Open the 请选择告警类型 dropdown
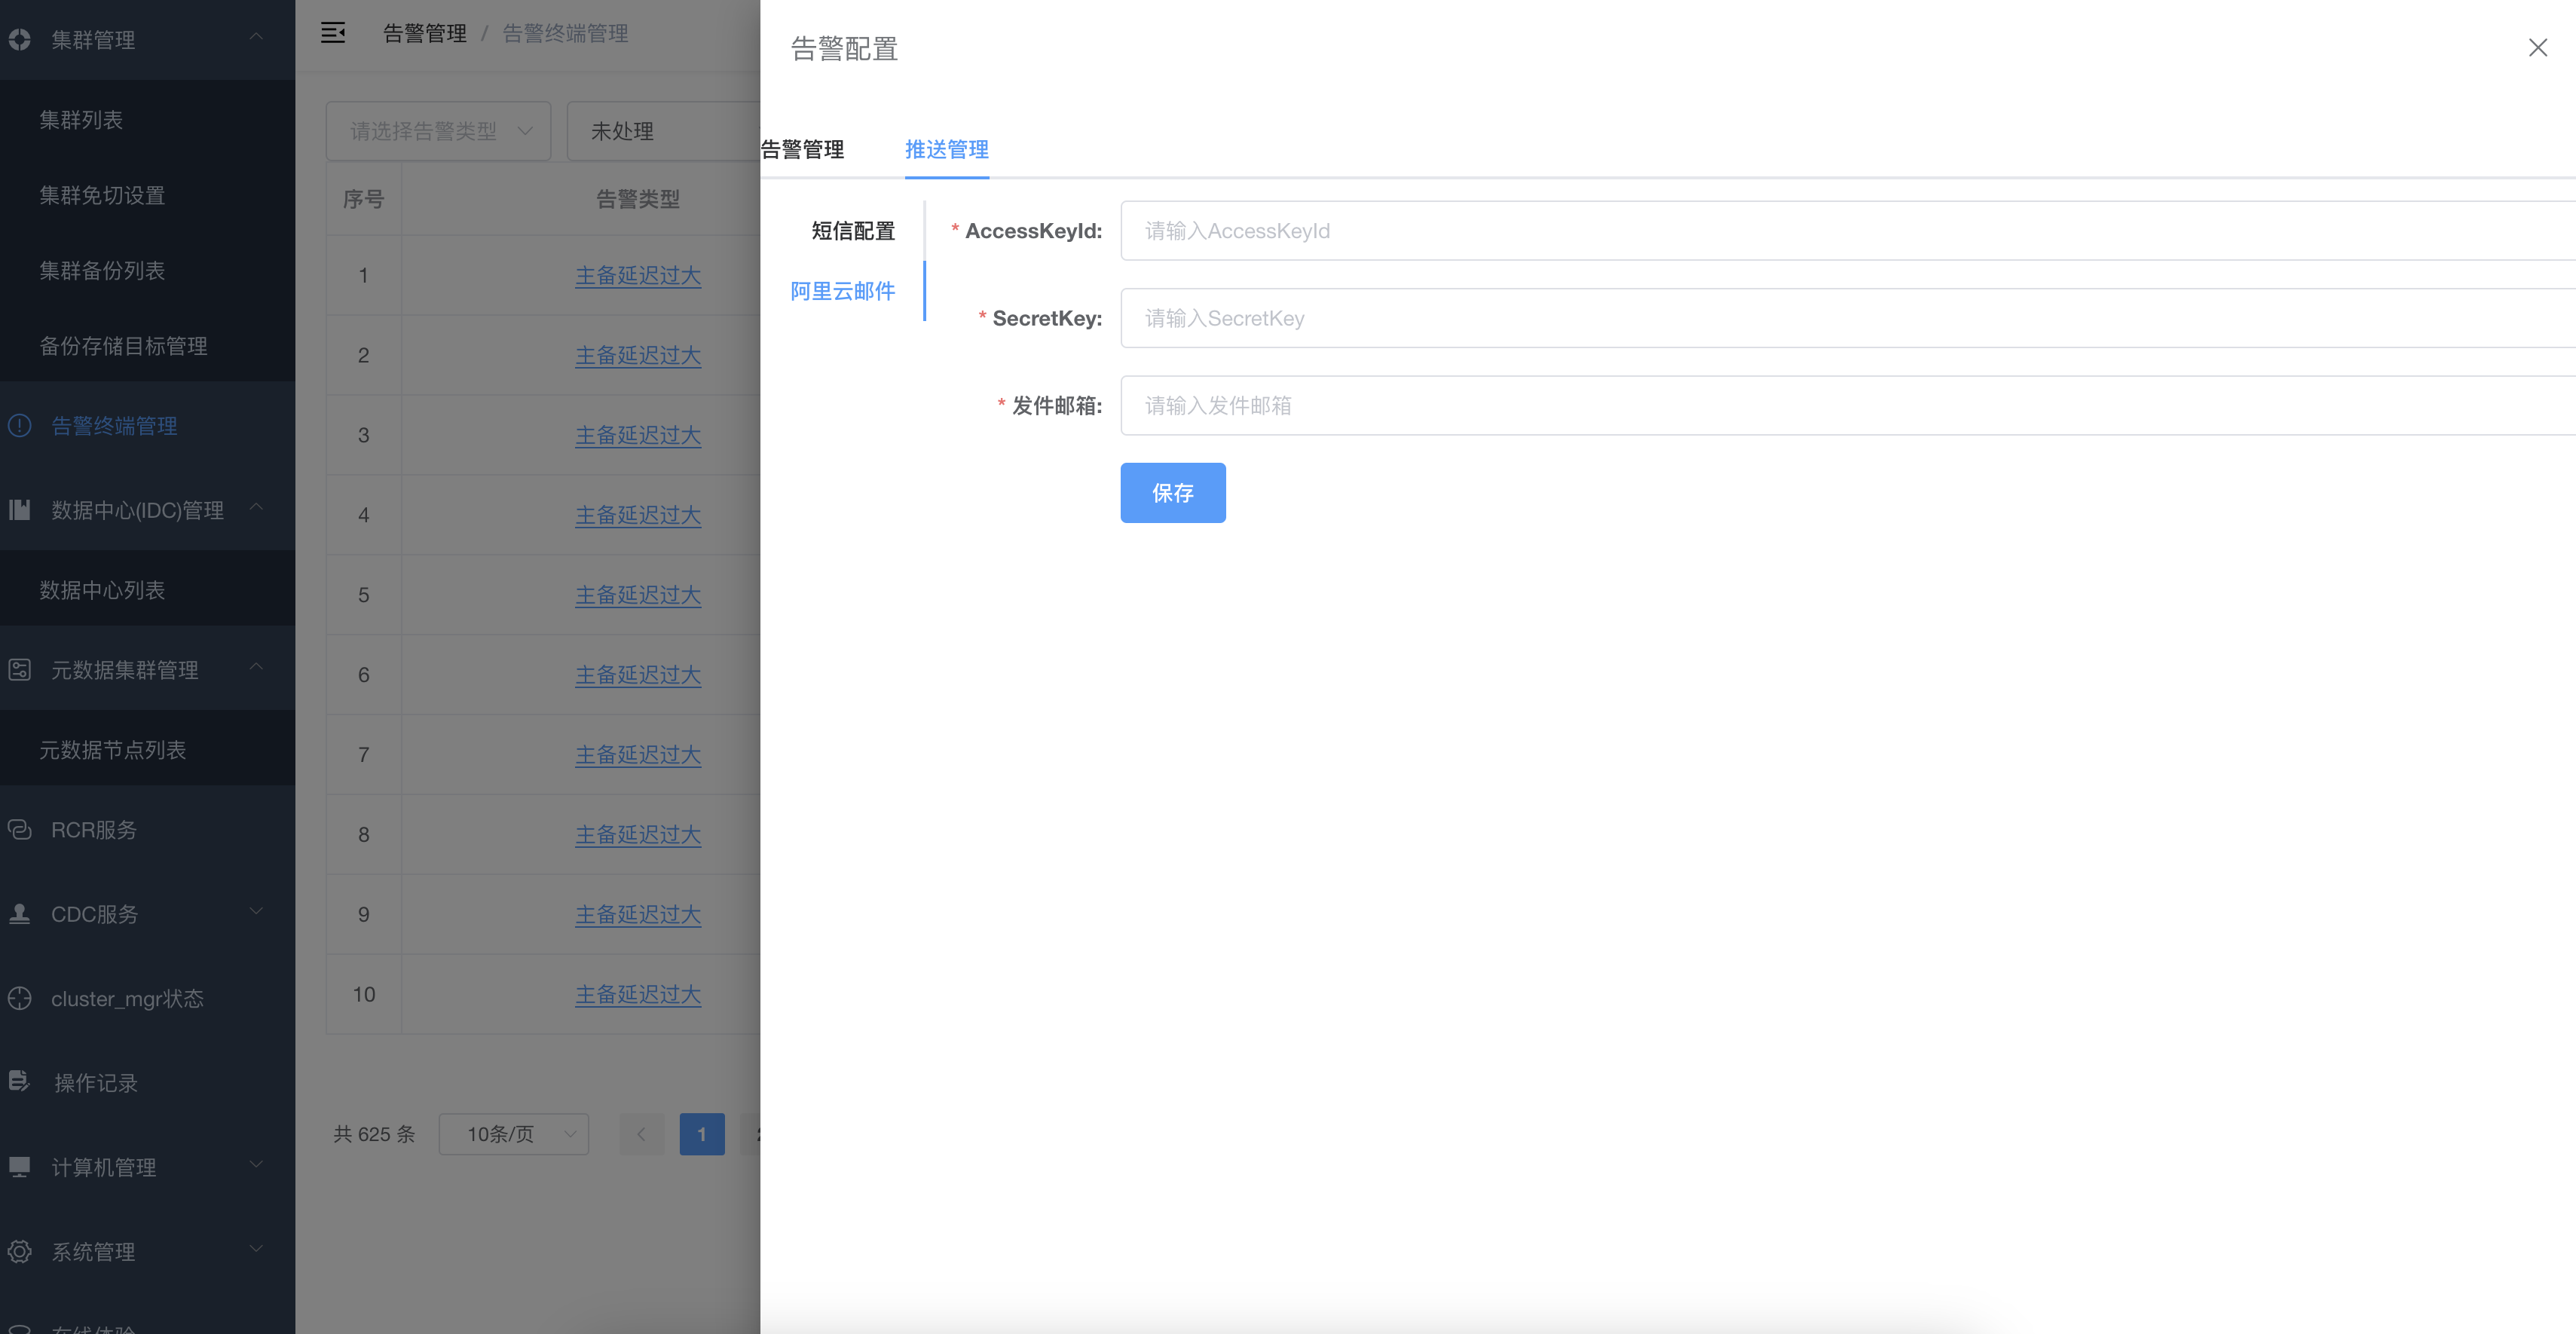Viewport: 2576px width, 1334px height. (x=438, y=131)
